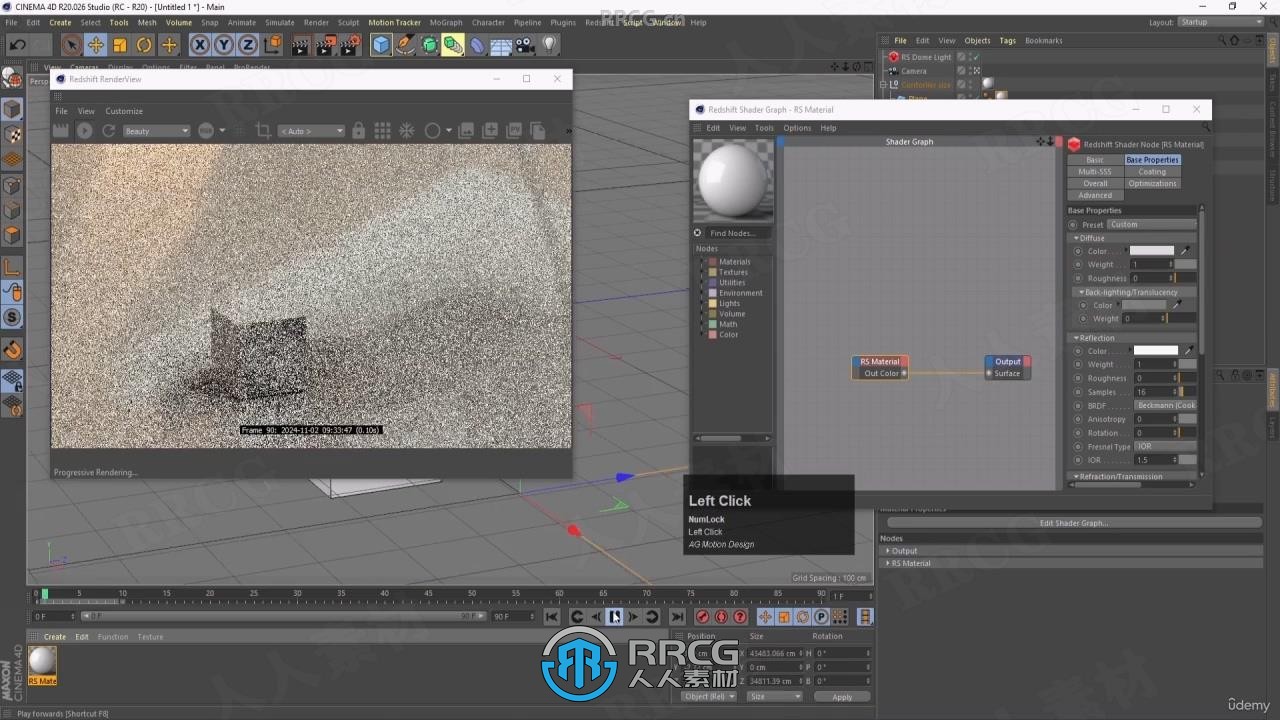Screen dimensions: 1280x720
Task: Toggle the Y axis lock
Action: [x=224, y=45]
